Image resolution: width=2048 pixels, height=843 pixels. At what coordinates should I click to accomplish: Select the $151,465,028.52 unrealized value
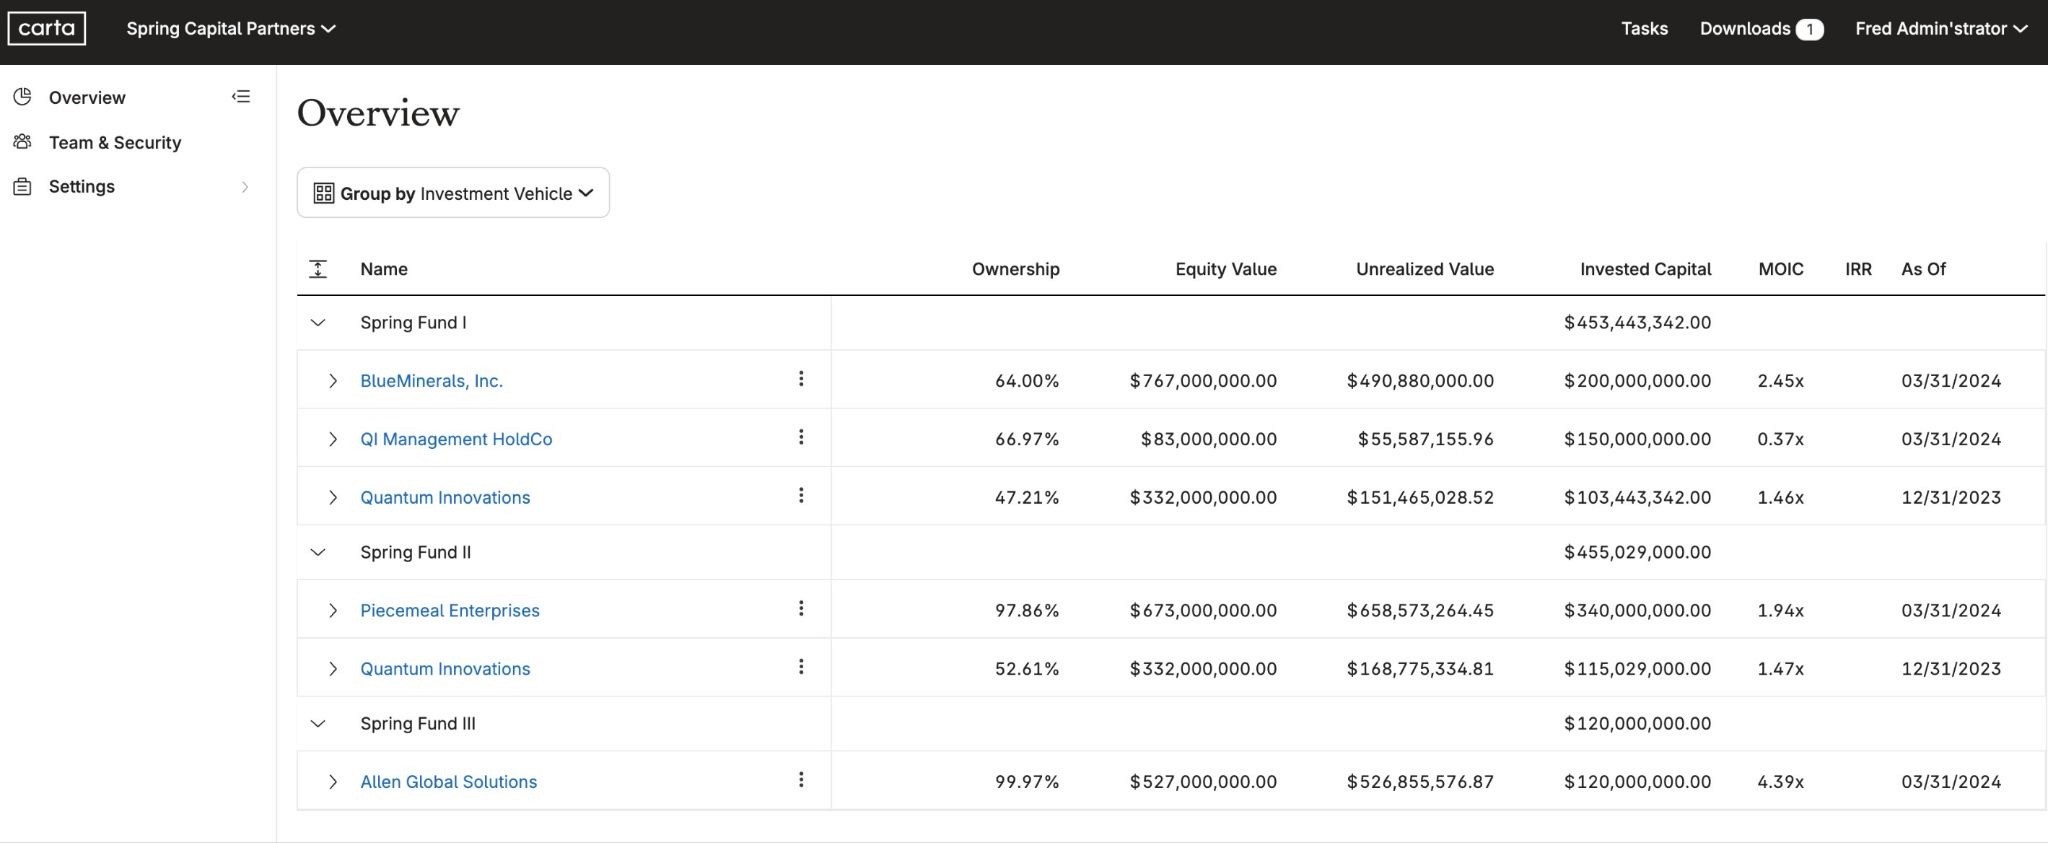pyautogui.click(x=1420, y=497)
